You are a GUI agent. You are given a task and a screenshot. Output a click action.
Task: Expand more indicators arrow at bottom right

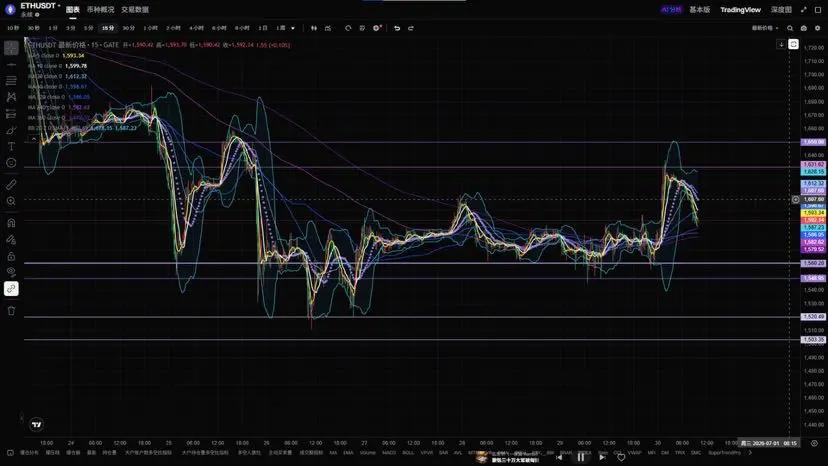(x=750, y=452)
